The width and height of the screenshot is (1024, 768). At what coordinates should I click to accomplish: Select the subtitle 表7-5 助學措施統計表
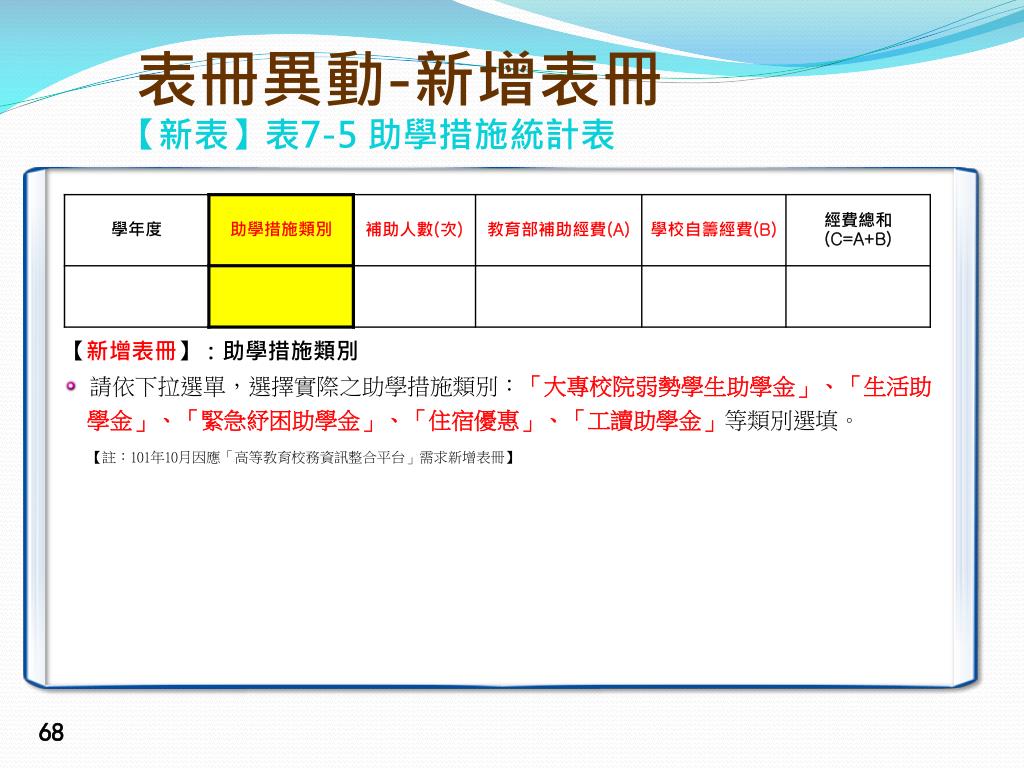point(440,135)
